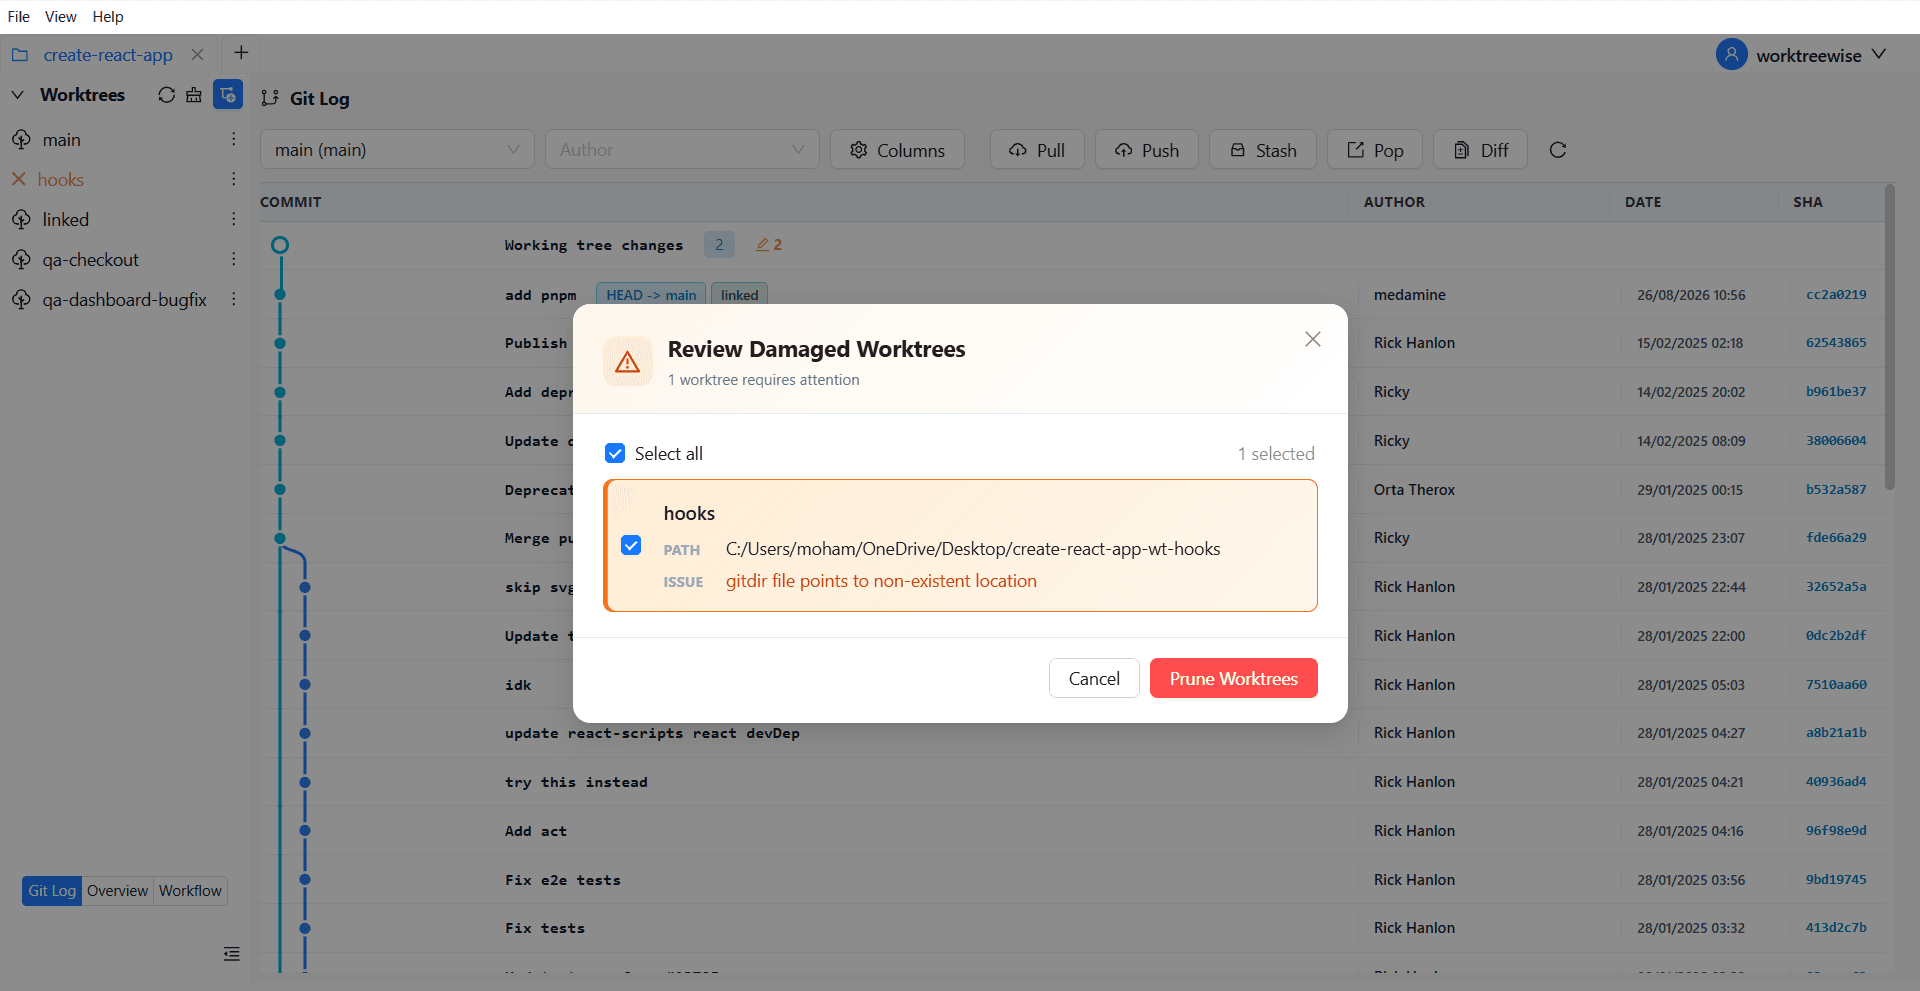Click the HEAD -> main branch tag
Screen dimensions: 1920x991
point(651,295)
